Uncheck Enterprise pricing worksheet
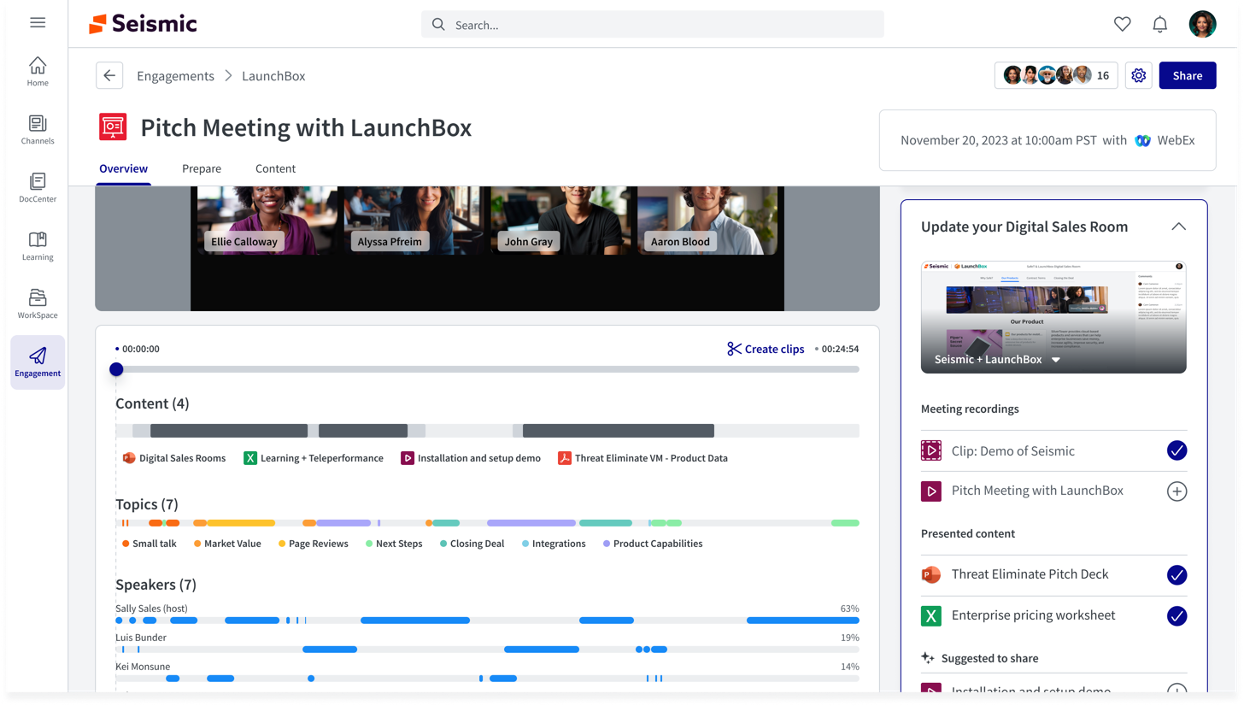 [1177, 616]
